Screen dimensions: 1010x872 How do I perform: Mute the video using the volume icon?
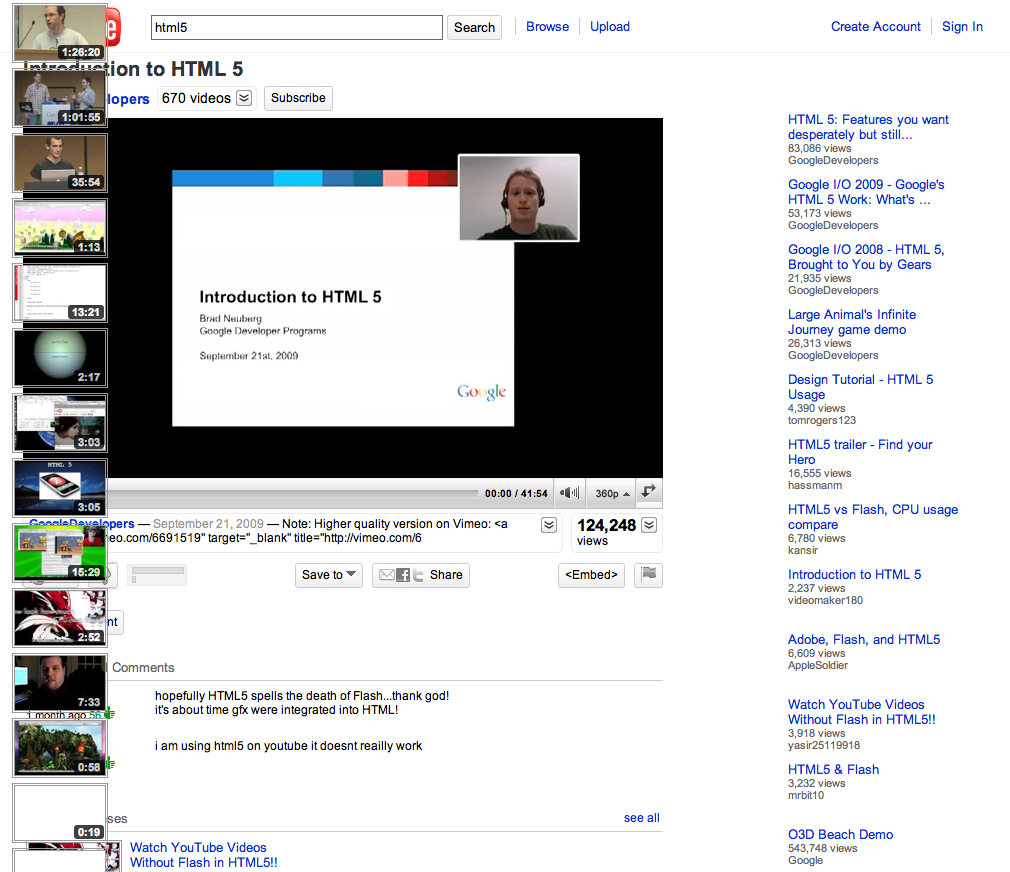click(569, 493)
